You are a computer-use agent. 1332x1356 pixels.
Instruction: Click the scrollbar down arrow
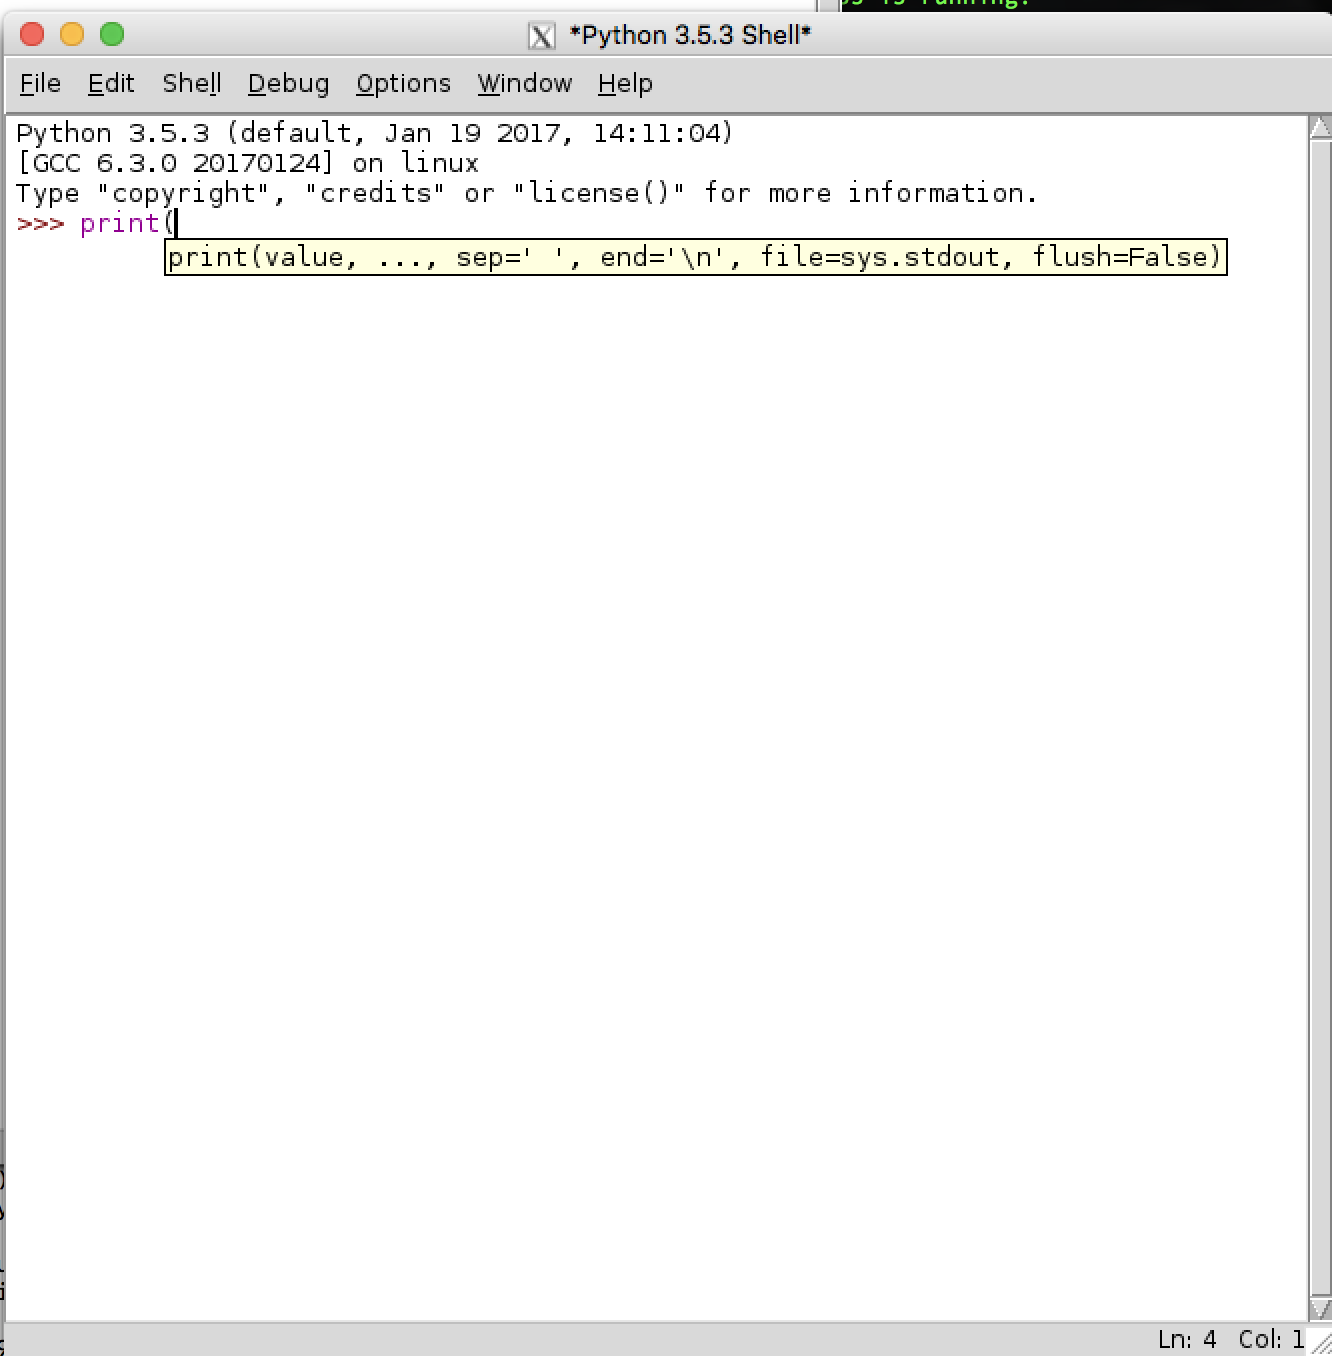tap(1320, 1308)
